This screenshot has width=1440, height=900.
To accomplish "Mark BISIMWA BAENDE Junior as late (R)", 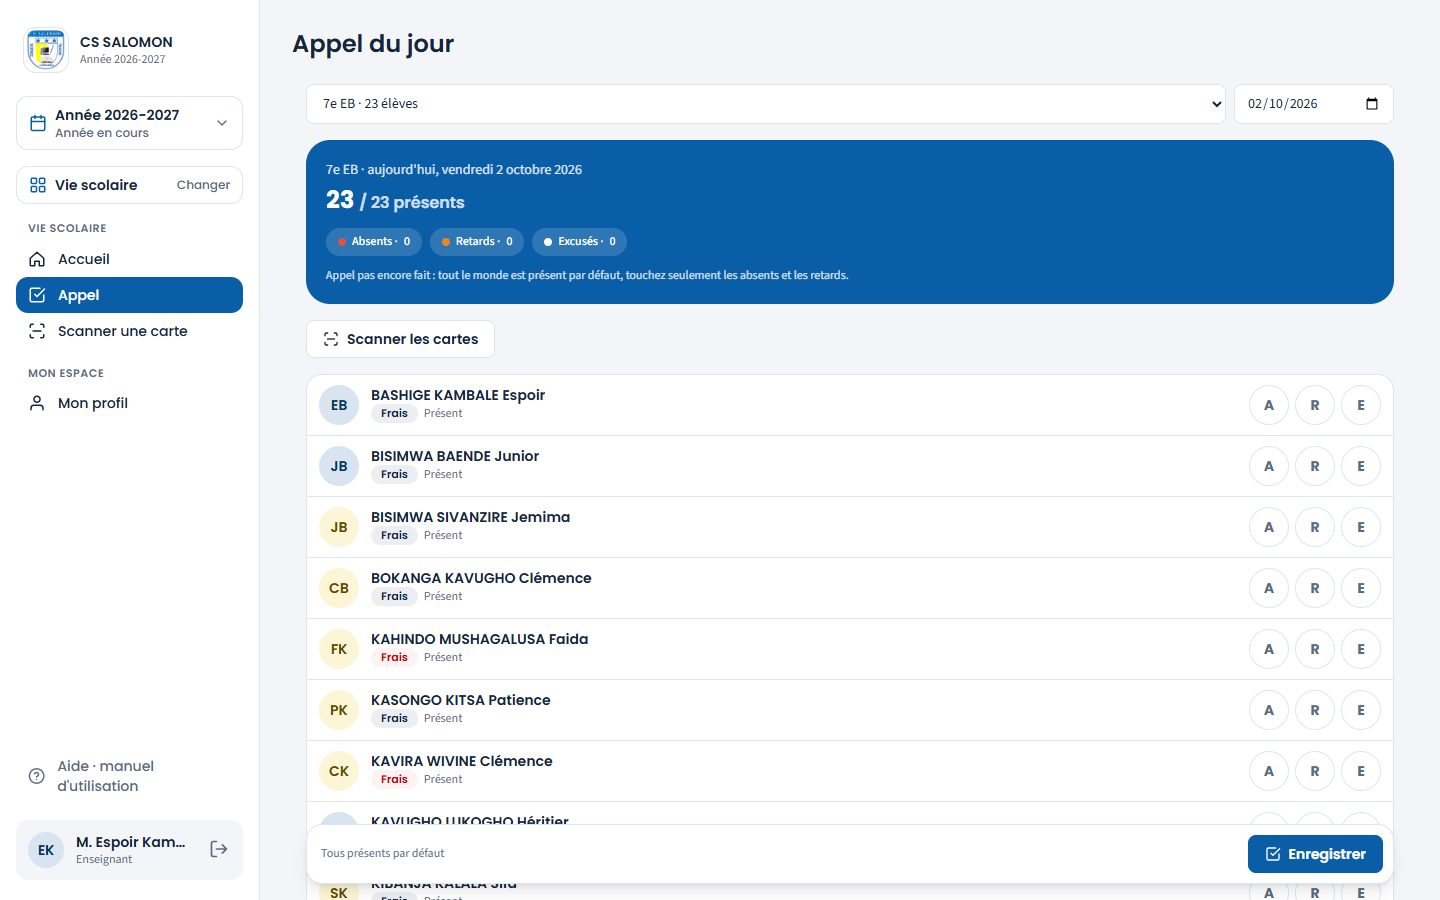I will point(1315,466).
